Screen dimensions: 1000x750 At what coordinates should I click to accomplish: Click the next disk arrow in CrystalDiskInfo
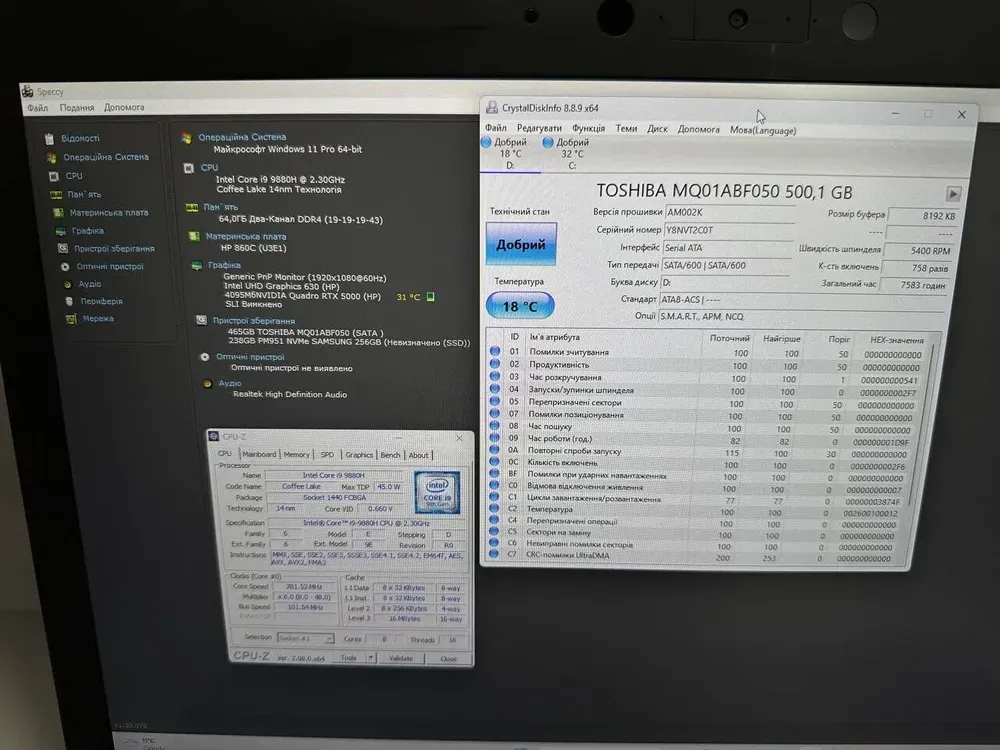953,194
